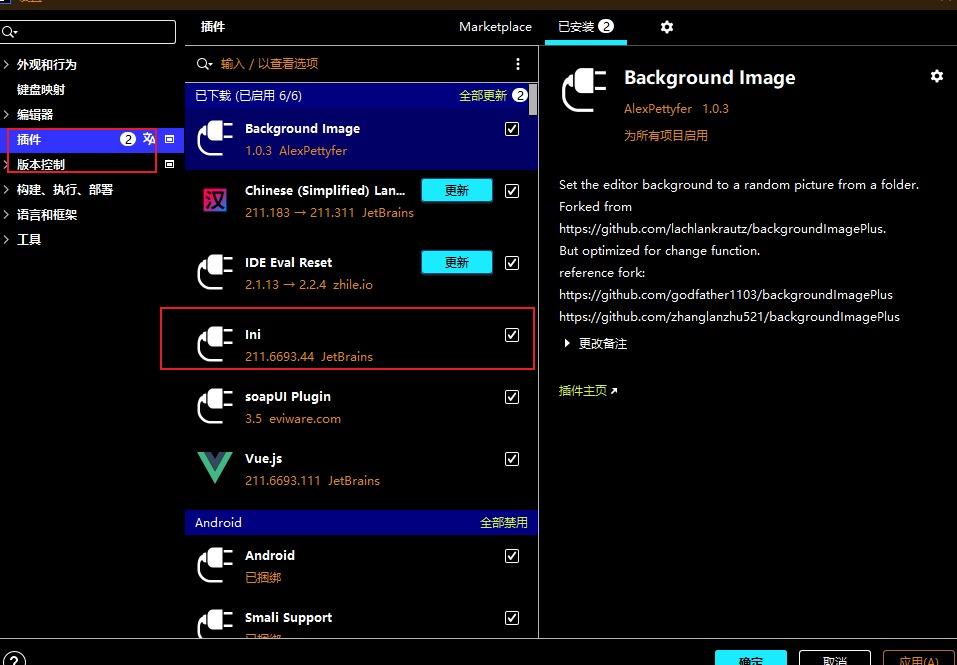The height and width of the screenshot is (665, 957).
Task: Uncheck the Android plugin checkbox
Action: click(511, 556)
